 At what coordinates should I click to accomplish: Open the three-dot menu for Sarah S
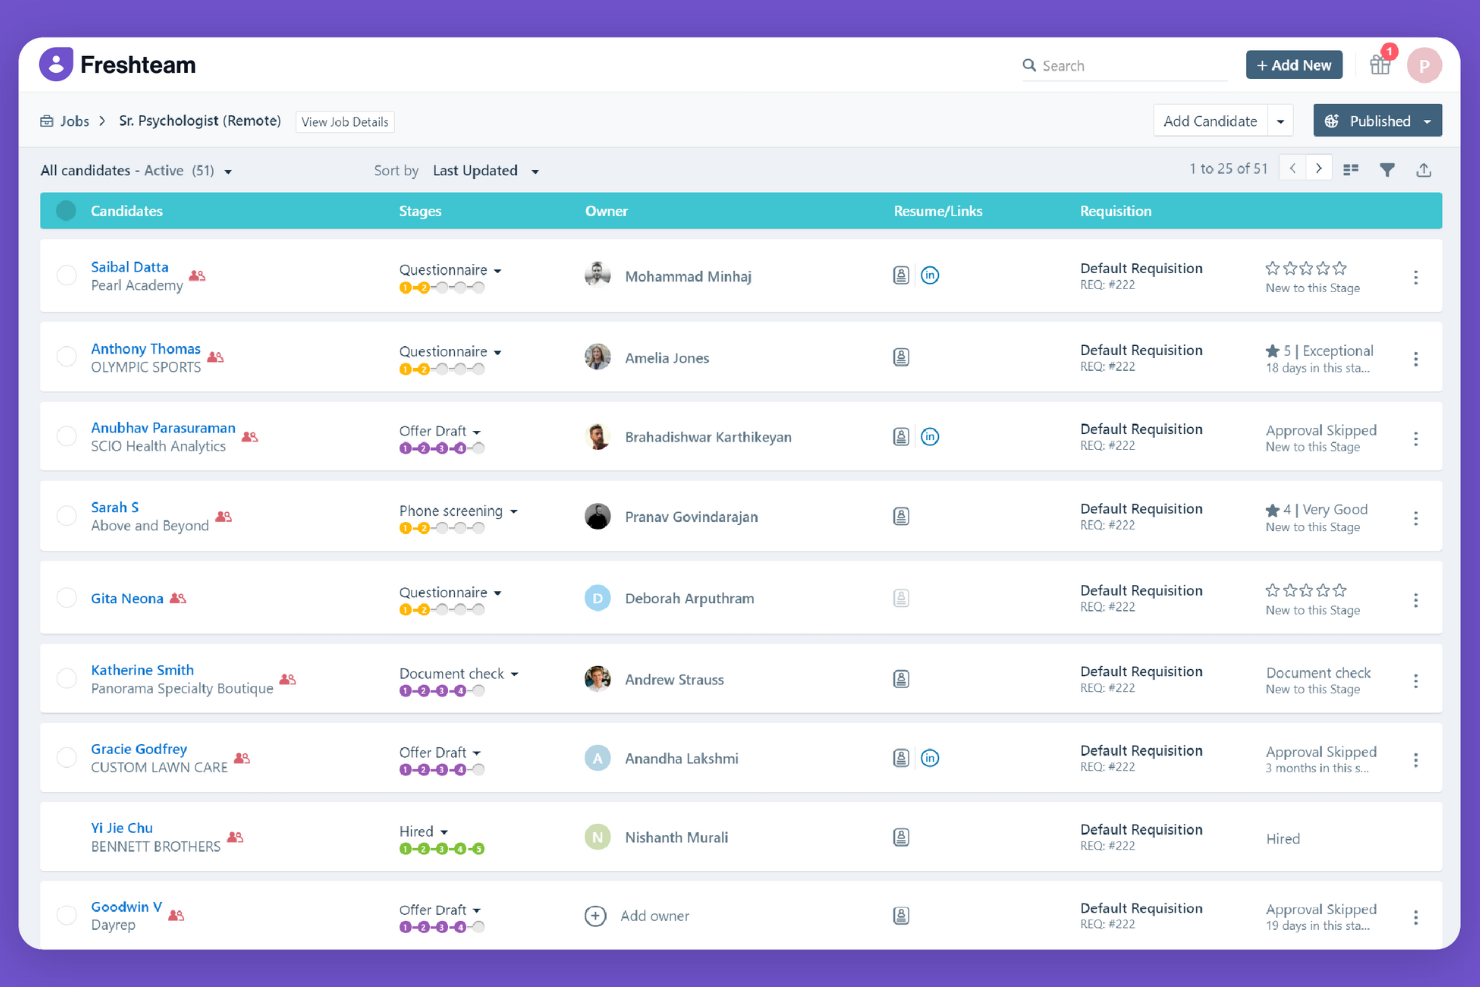(x=1416, y=518)
